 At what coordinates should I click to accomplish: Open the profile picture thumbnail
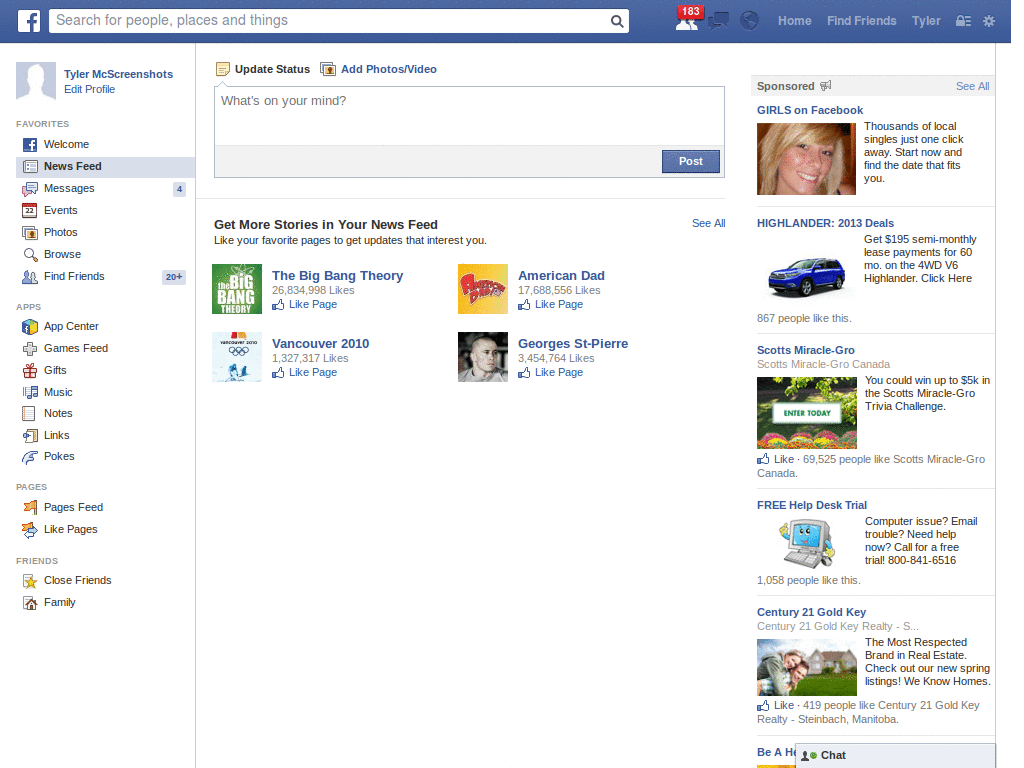point(36,82)
